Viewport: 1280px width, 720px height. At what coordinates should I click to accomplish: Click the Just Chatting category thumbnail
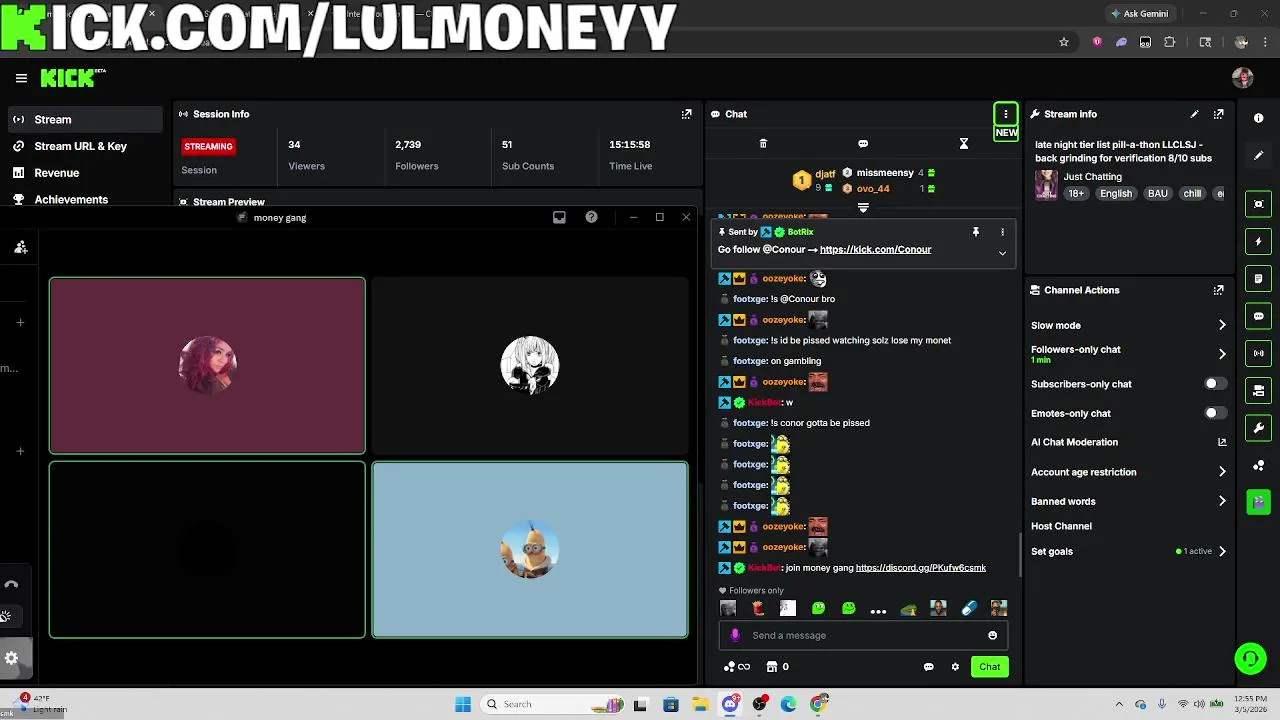tap(1046, 185)
